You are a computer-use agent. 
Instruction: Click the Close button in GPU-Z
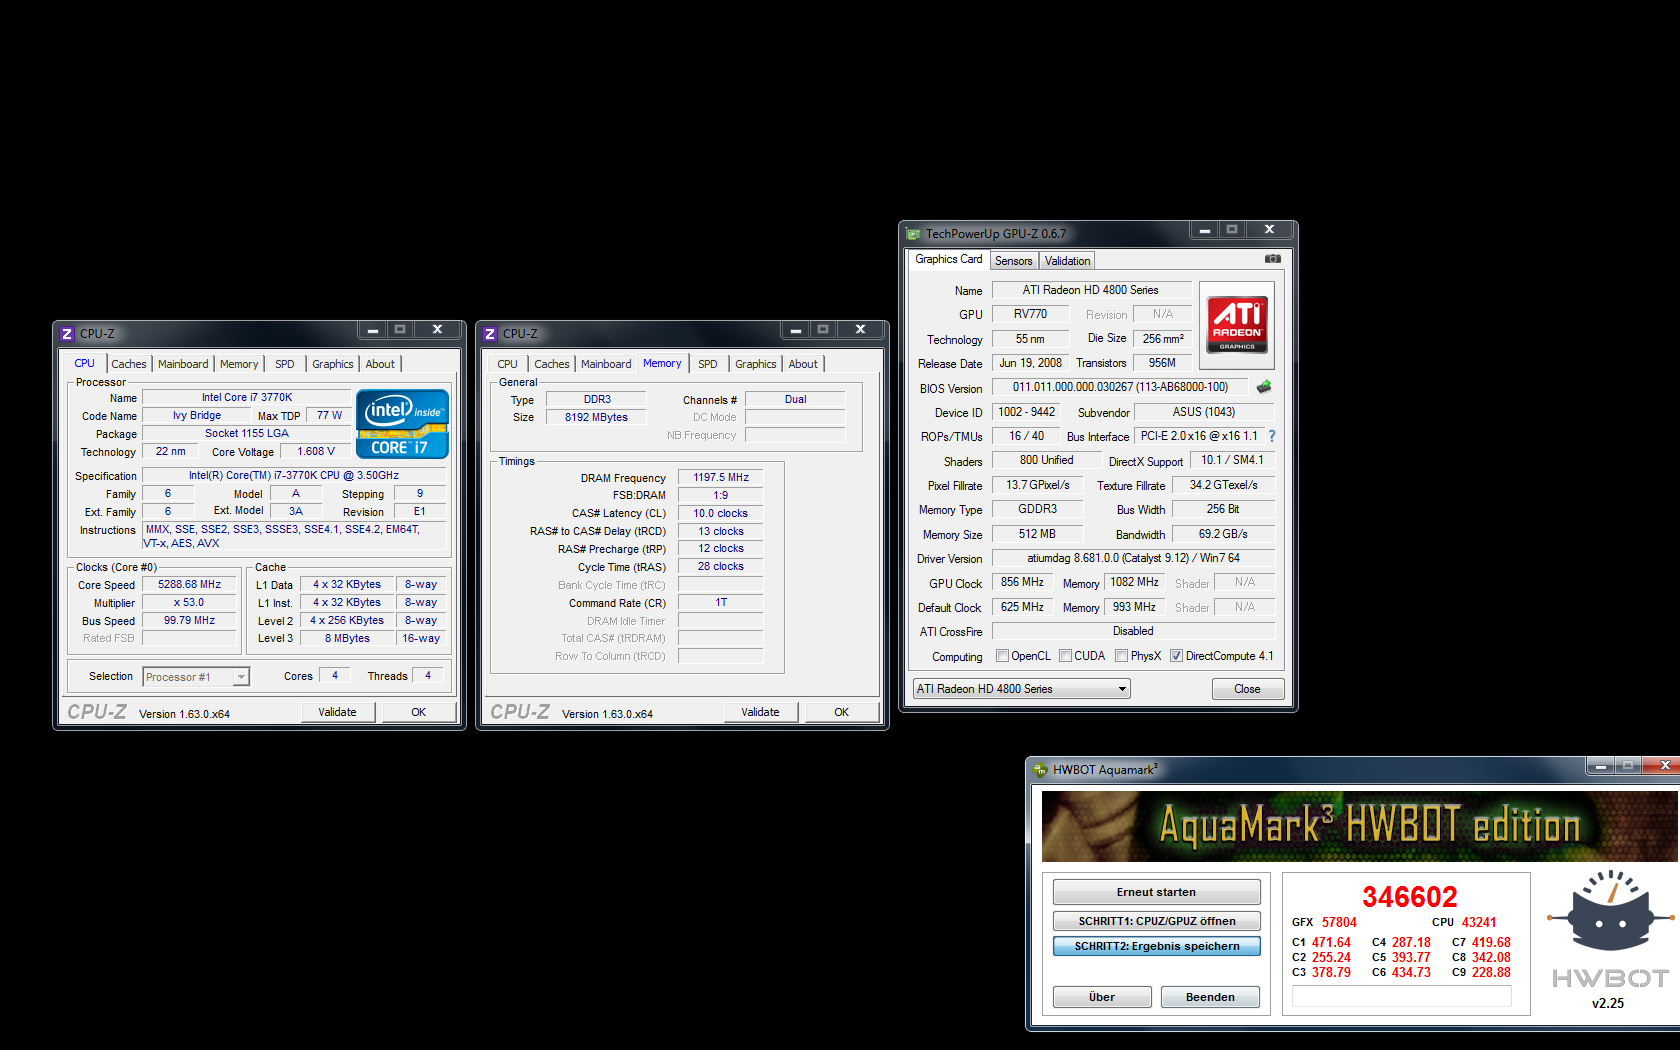(x=1248, y=689)
